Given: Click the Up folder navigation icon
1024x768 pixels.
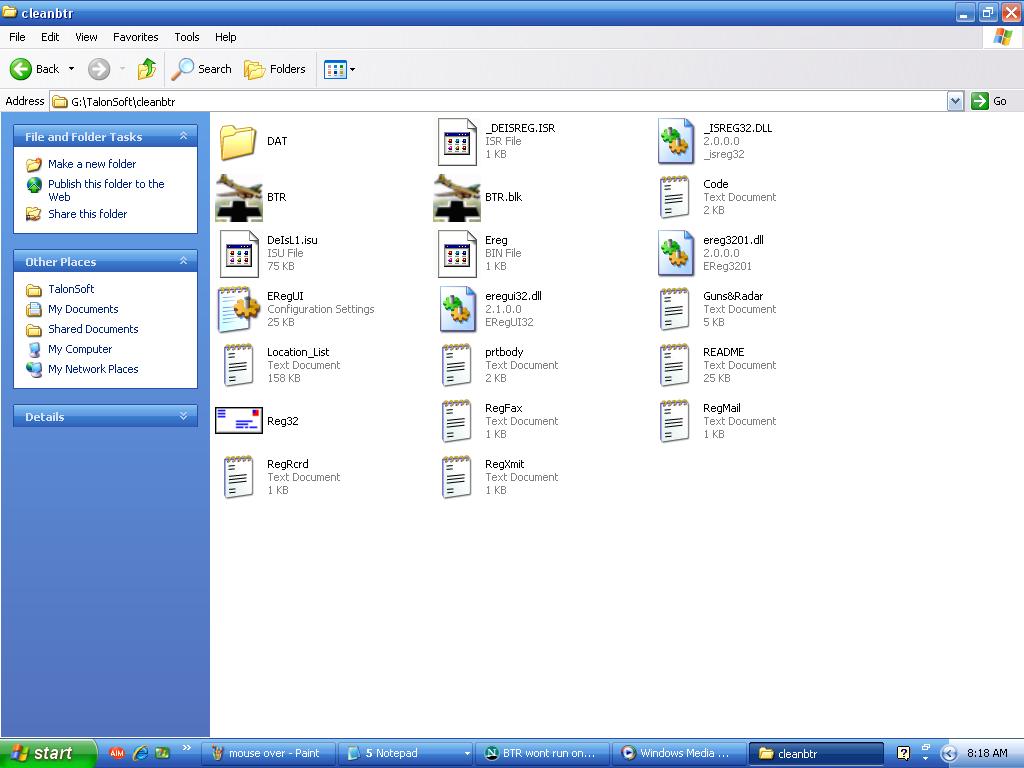Looking at the screenshot, I should [147, 70].
